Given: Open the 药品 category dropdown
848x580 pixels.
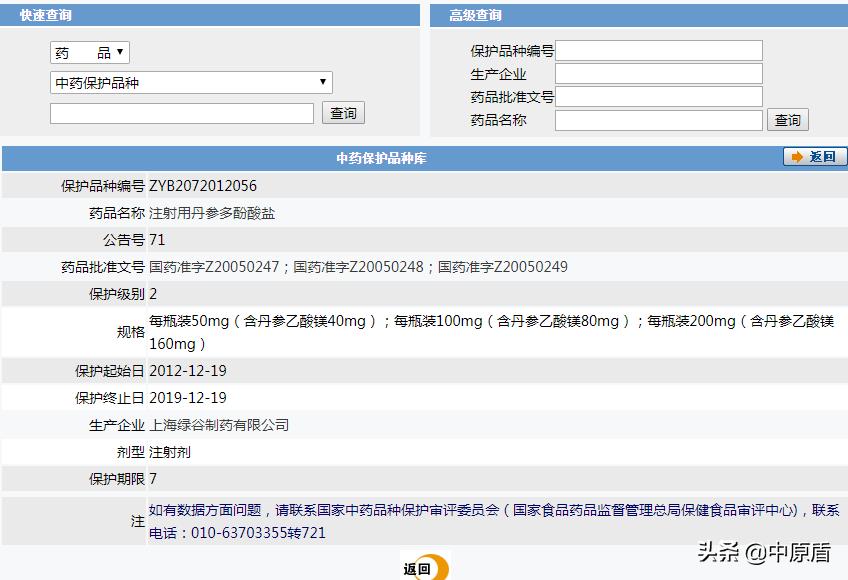Looking at the screenshot, I should 88,51.
